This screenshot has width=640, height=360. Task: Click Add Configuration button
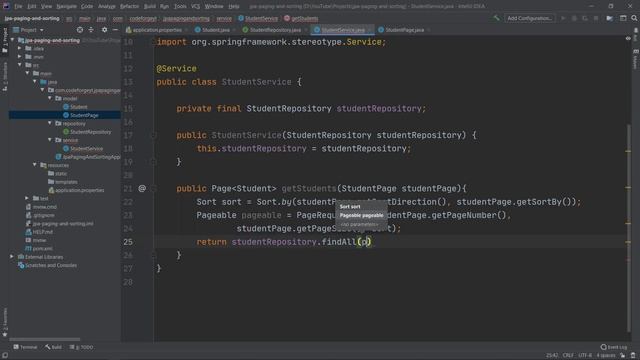529,18
